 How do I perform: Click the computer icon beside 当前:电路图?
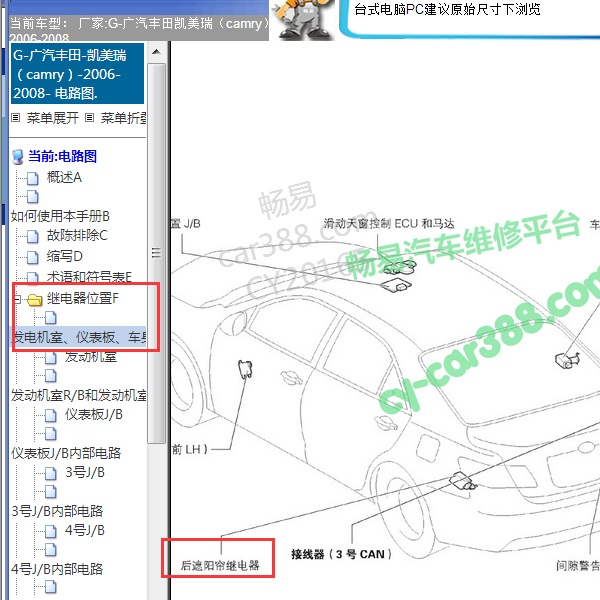coord(18,157)
